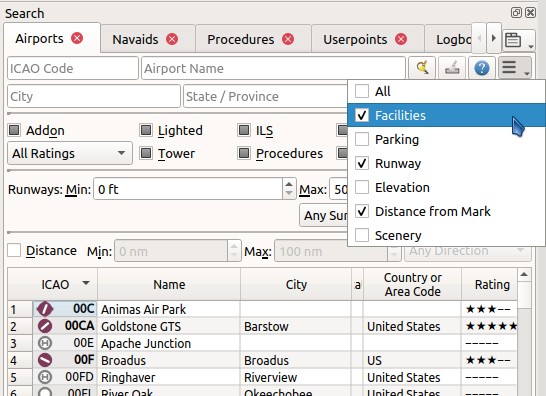Increase runway minimum length stepper
The width and height of the screenshot is (546, 396).
tap(289, 184)
